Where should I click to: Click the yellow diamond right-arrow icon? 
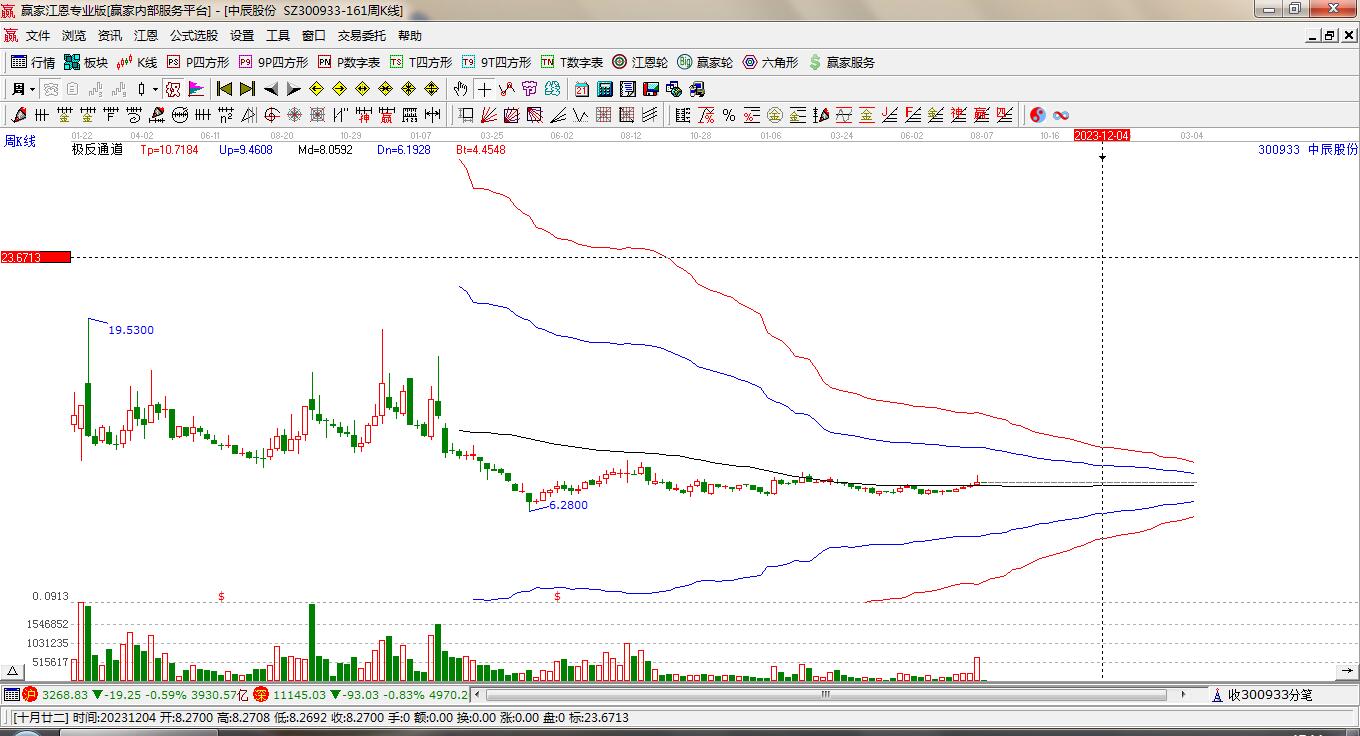point(340,89)
